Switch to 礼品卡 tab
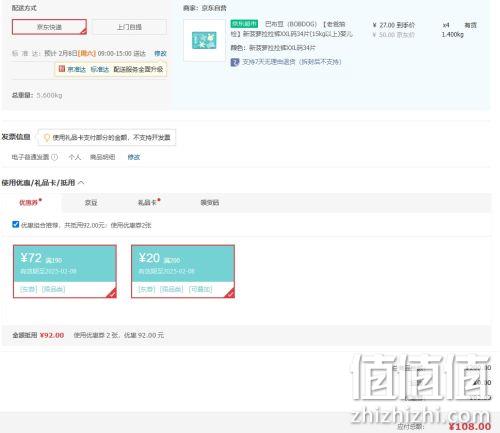The image size is (500, 433). pos(148,202)
